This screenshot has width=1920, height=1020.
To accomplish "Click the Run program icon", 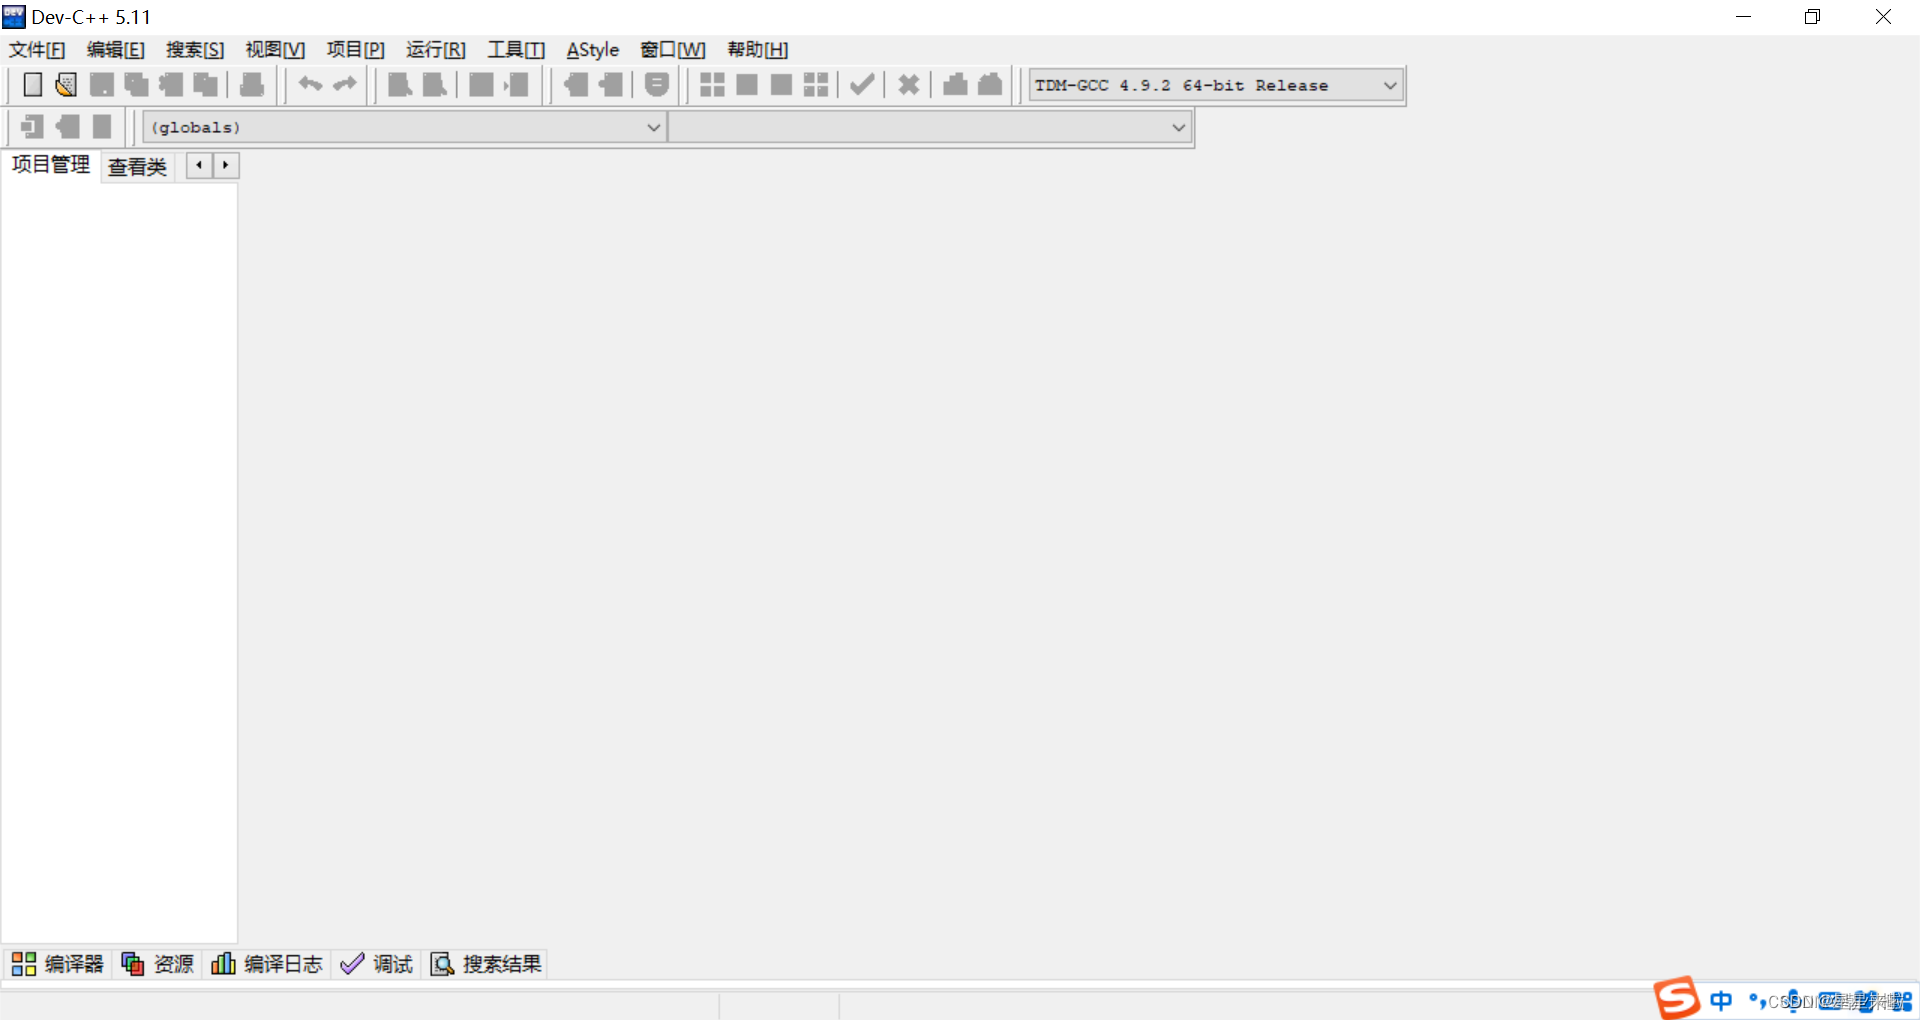I will pos(747,85).
